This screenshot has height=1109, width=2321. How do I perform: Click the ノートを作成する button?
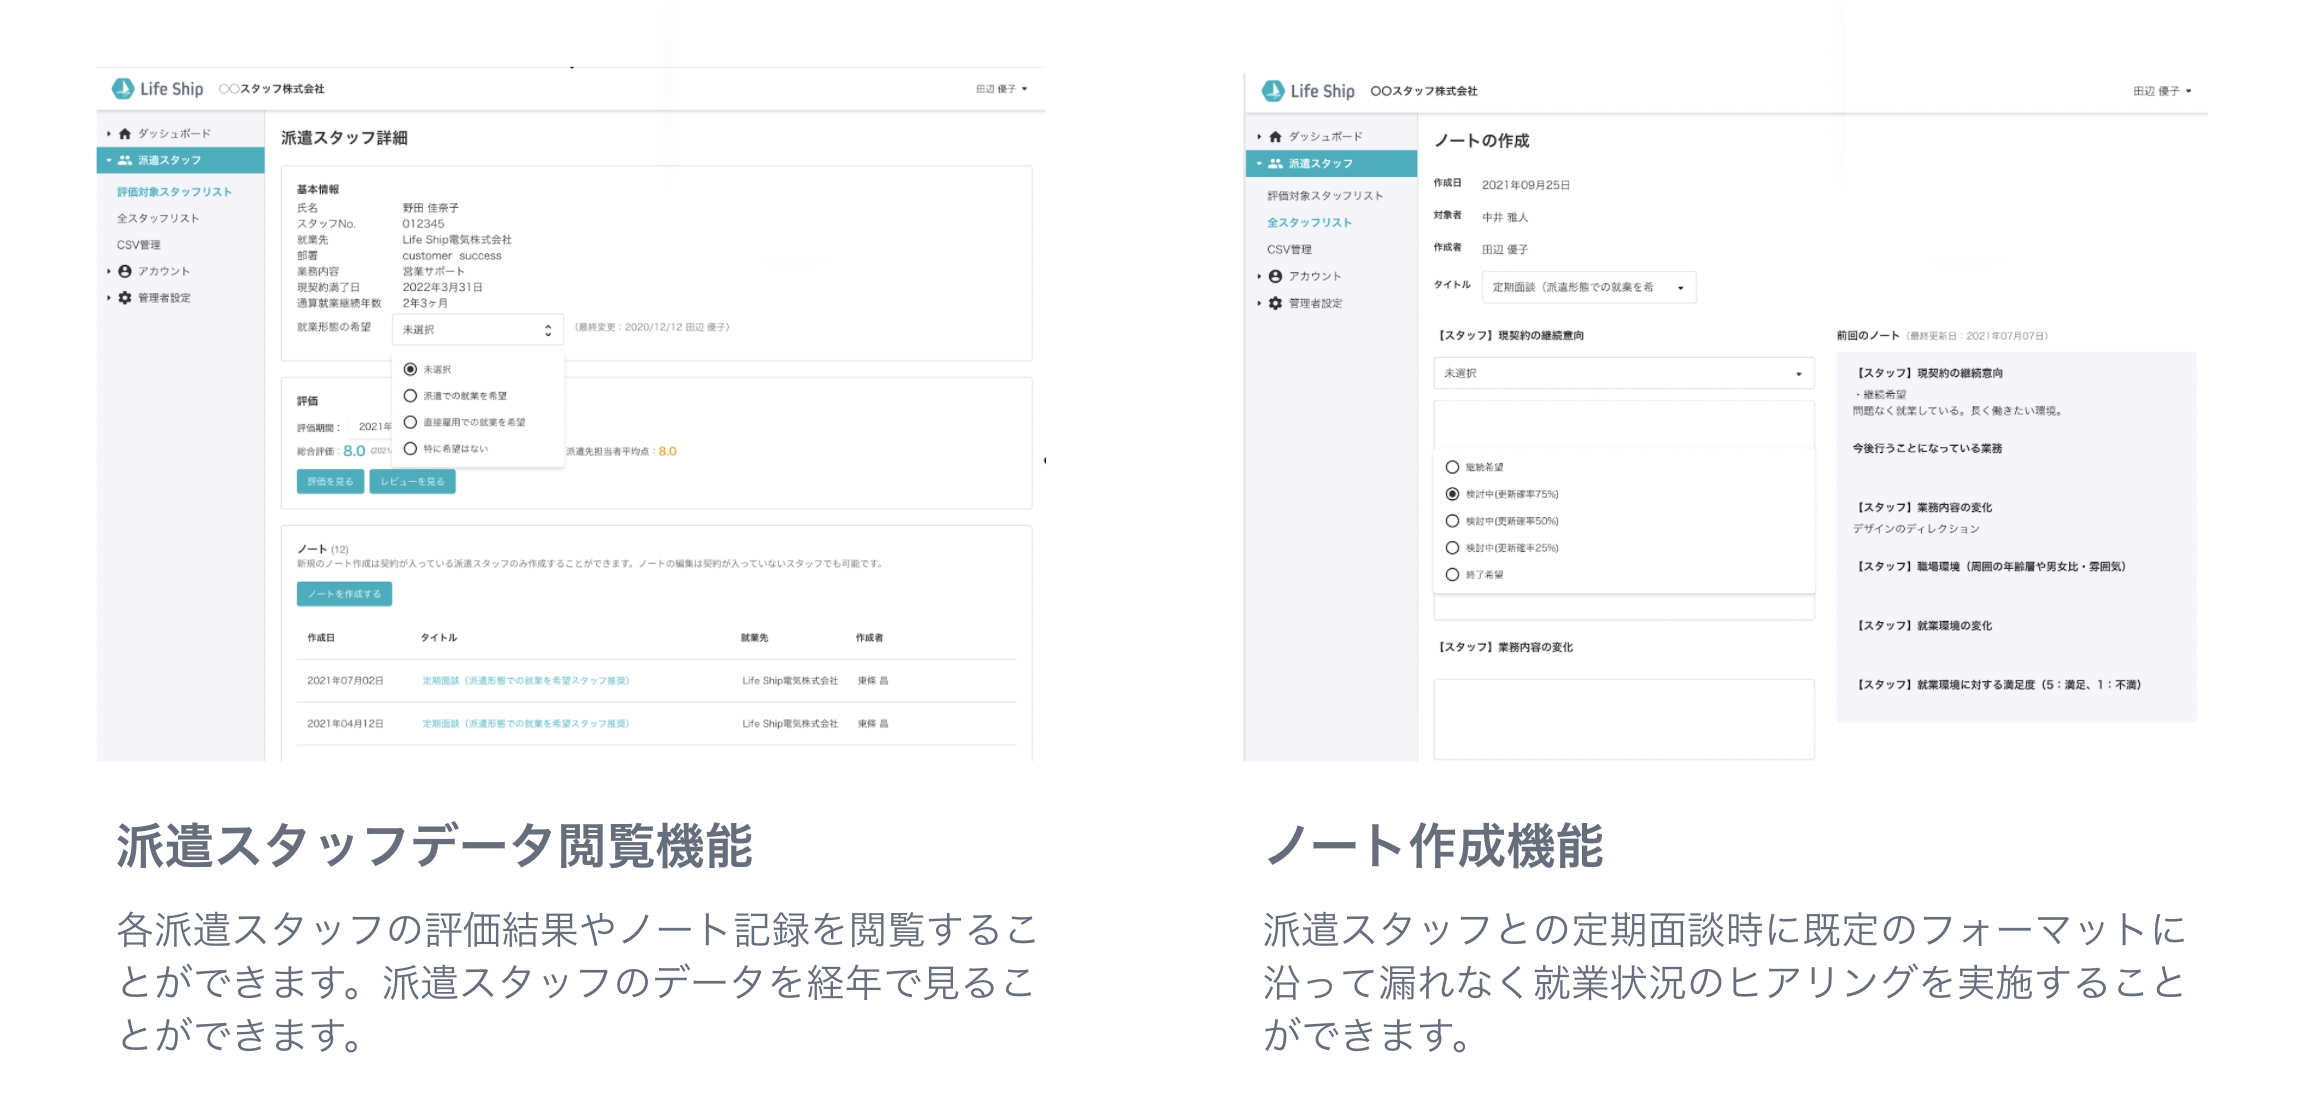(344, 594)
